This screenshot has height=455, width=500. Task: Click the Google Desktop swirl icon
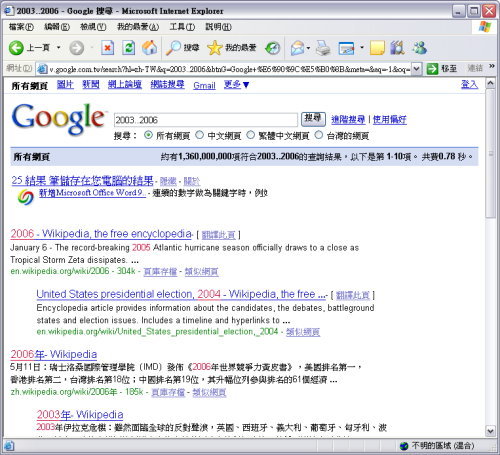[x=26, y=197]
